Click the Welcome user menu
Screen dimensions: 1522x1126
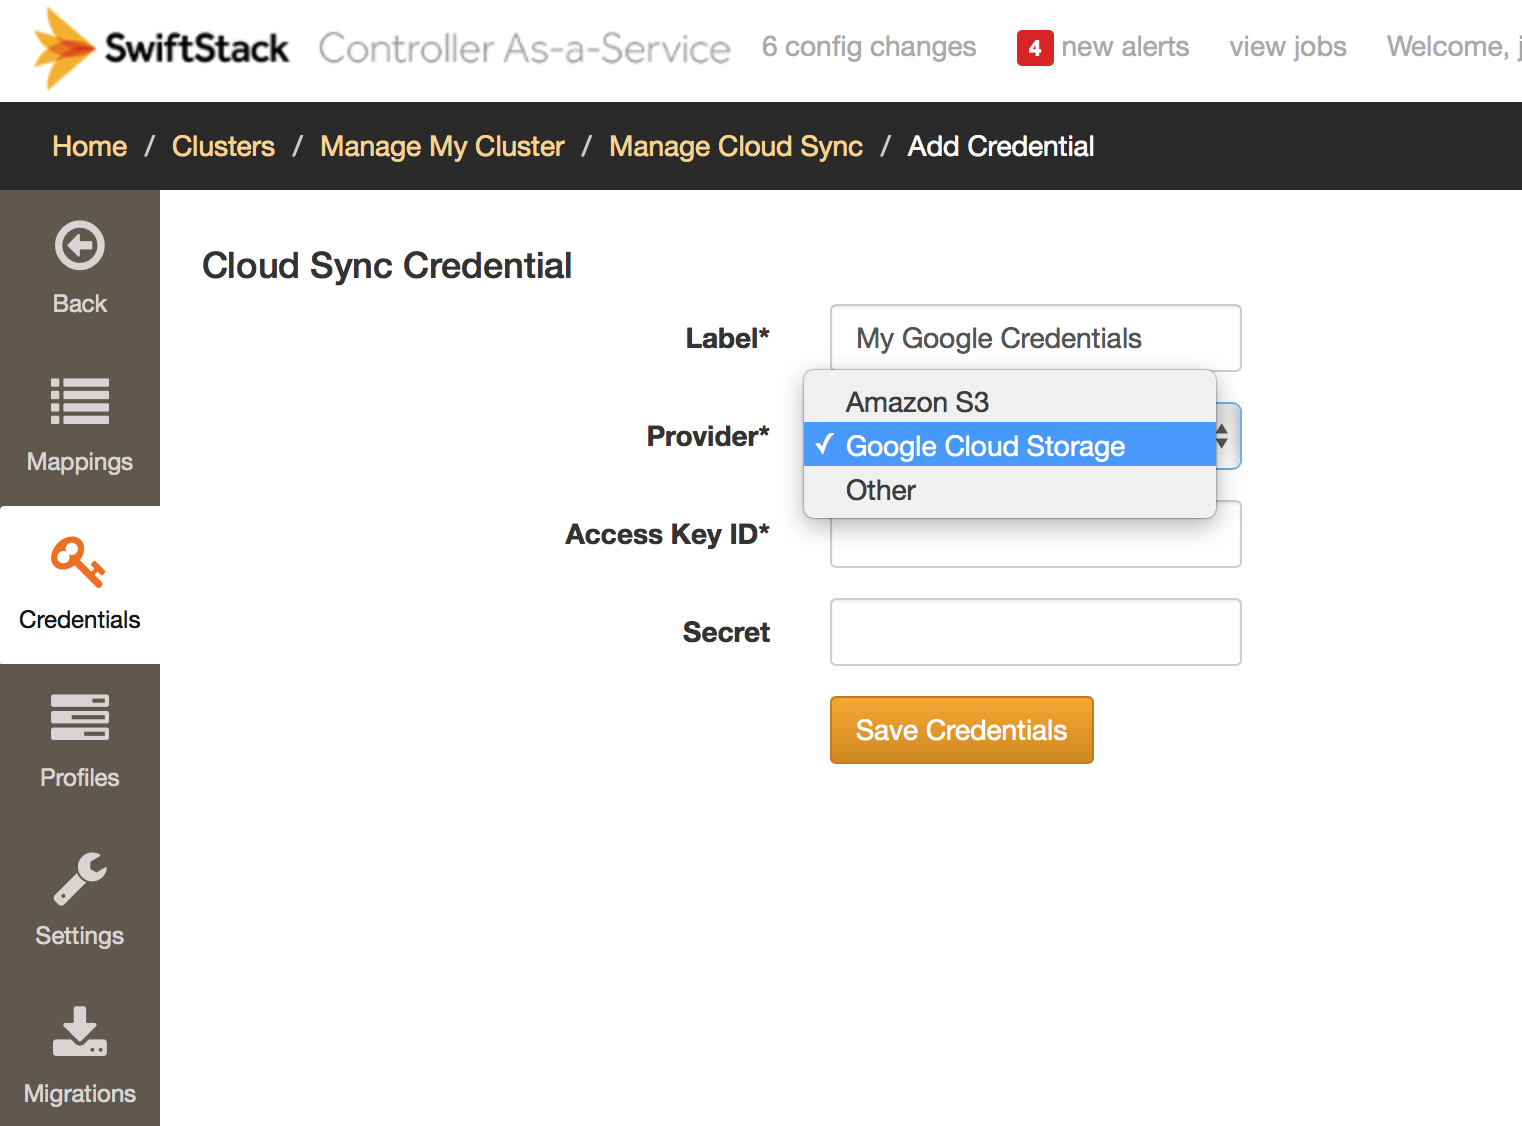(1454, 47)
